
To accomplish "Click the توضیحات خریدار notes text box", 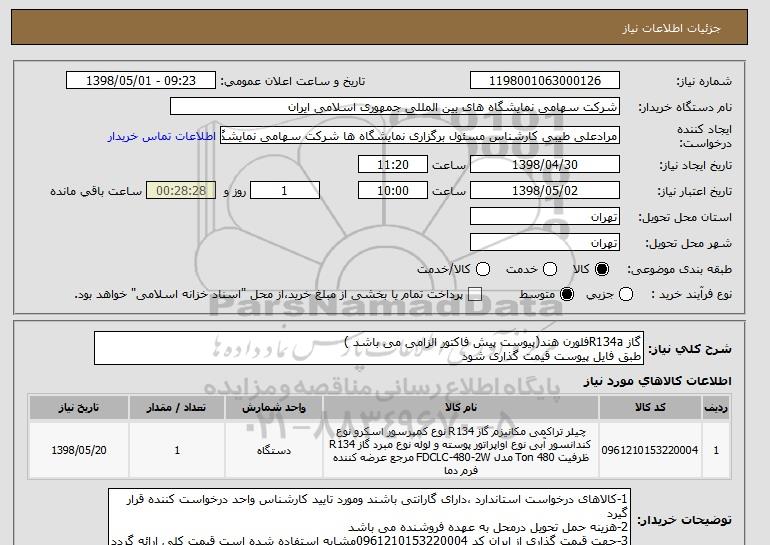I will pos(369,517).
